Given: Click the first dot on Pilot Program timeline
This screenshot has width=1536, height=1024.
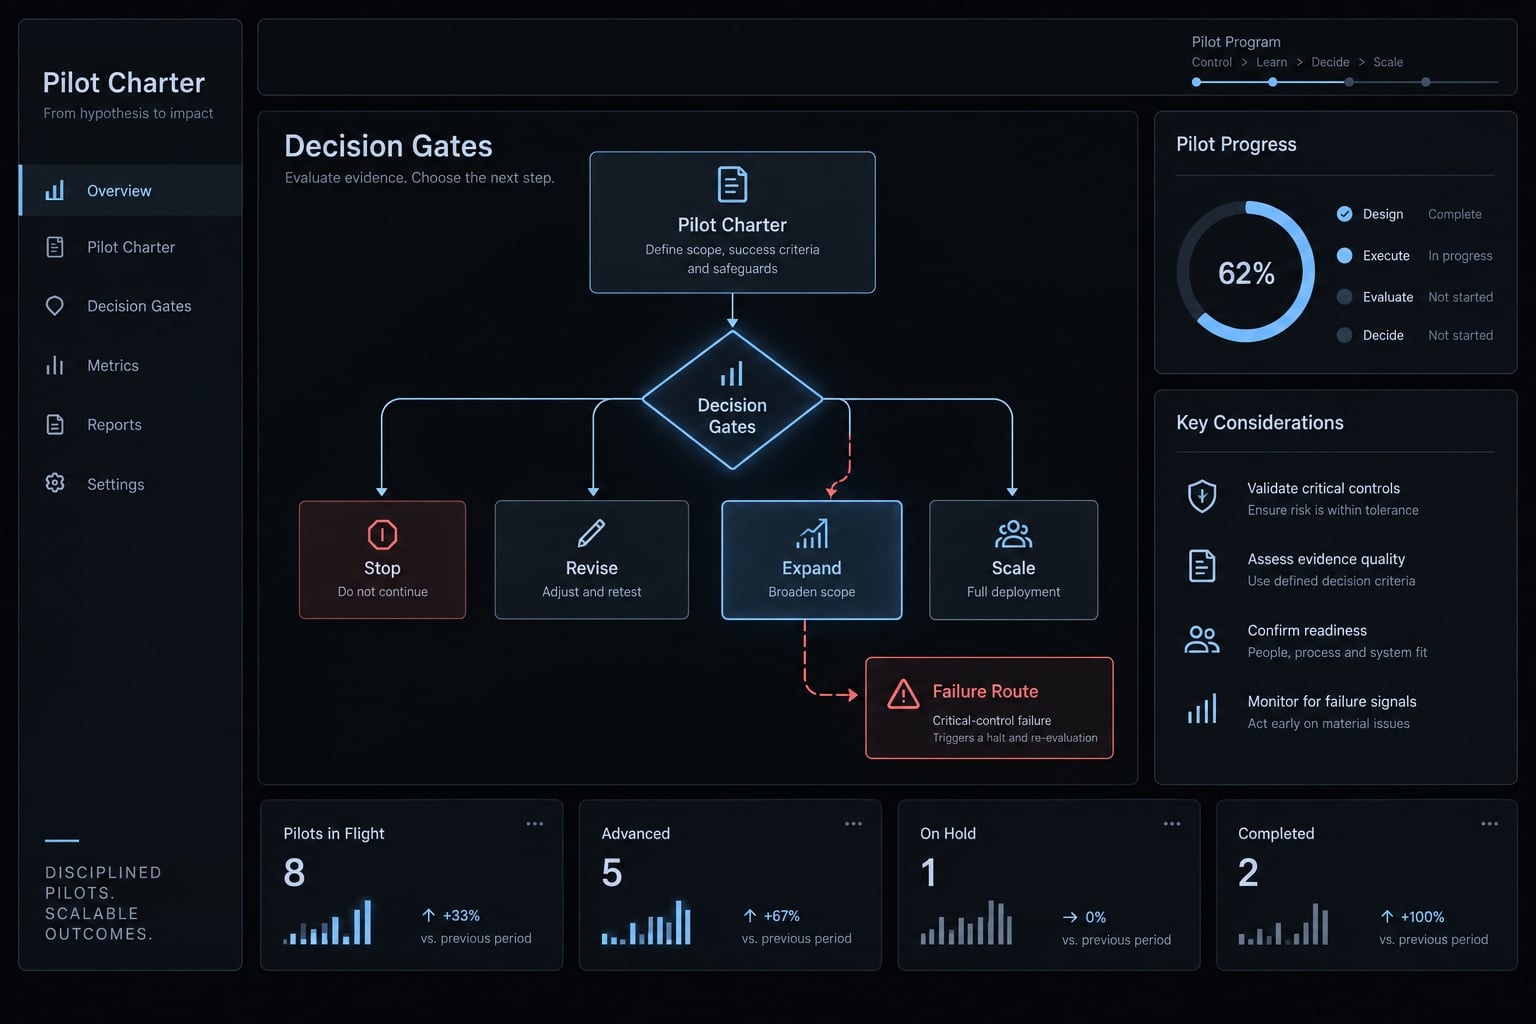Looking at the screenshot, I should pos(1196,82).
